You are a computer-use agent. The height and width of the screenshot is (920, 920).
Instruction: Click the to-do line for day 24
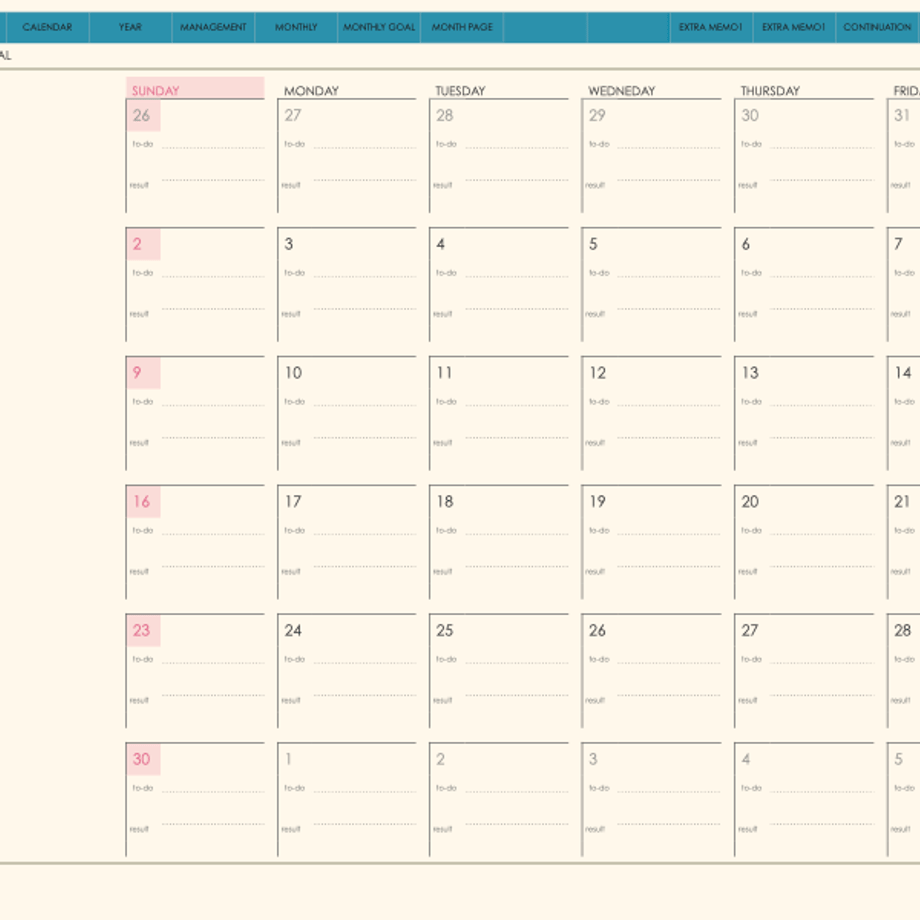(x=364, y=662)
